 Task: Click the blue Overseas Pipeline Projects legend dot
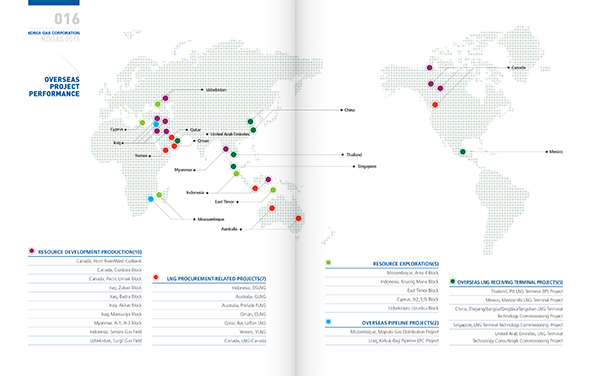click(x=328, y=321)
